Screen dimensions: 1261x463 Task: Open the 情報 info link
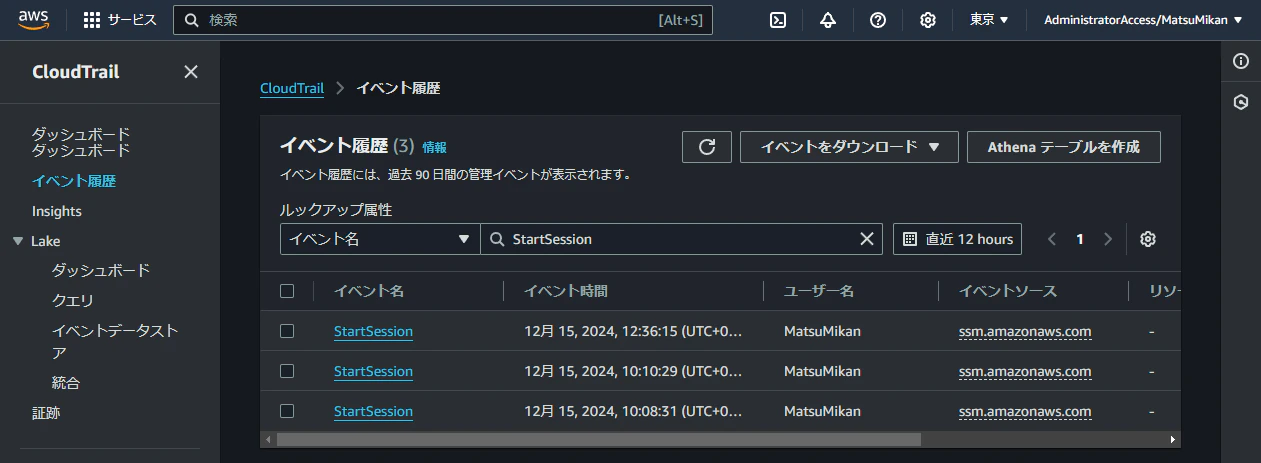point(435,147)
